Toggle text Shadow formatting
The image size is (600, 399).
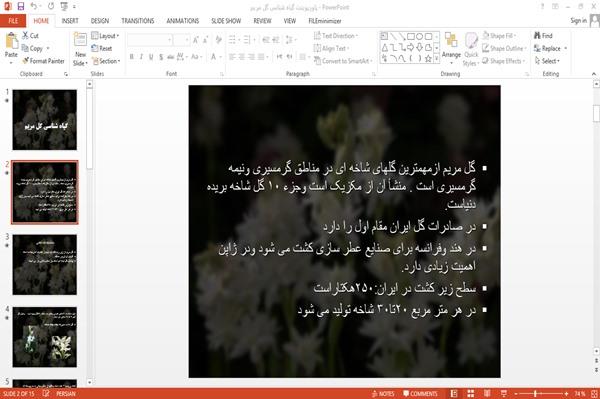pyautogui.click(x=161, y=57)
